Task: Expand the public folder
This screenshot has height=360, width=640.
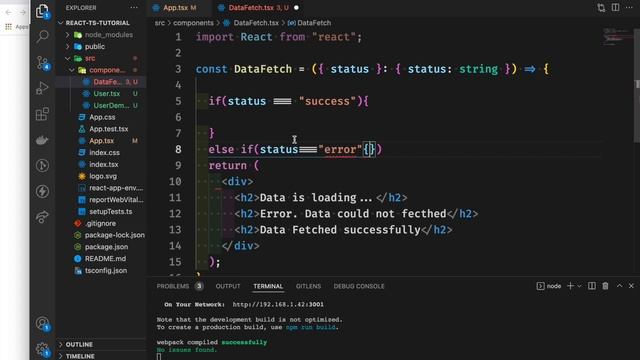Action: (101, 47)
